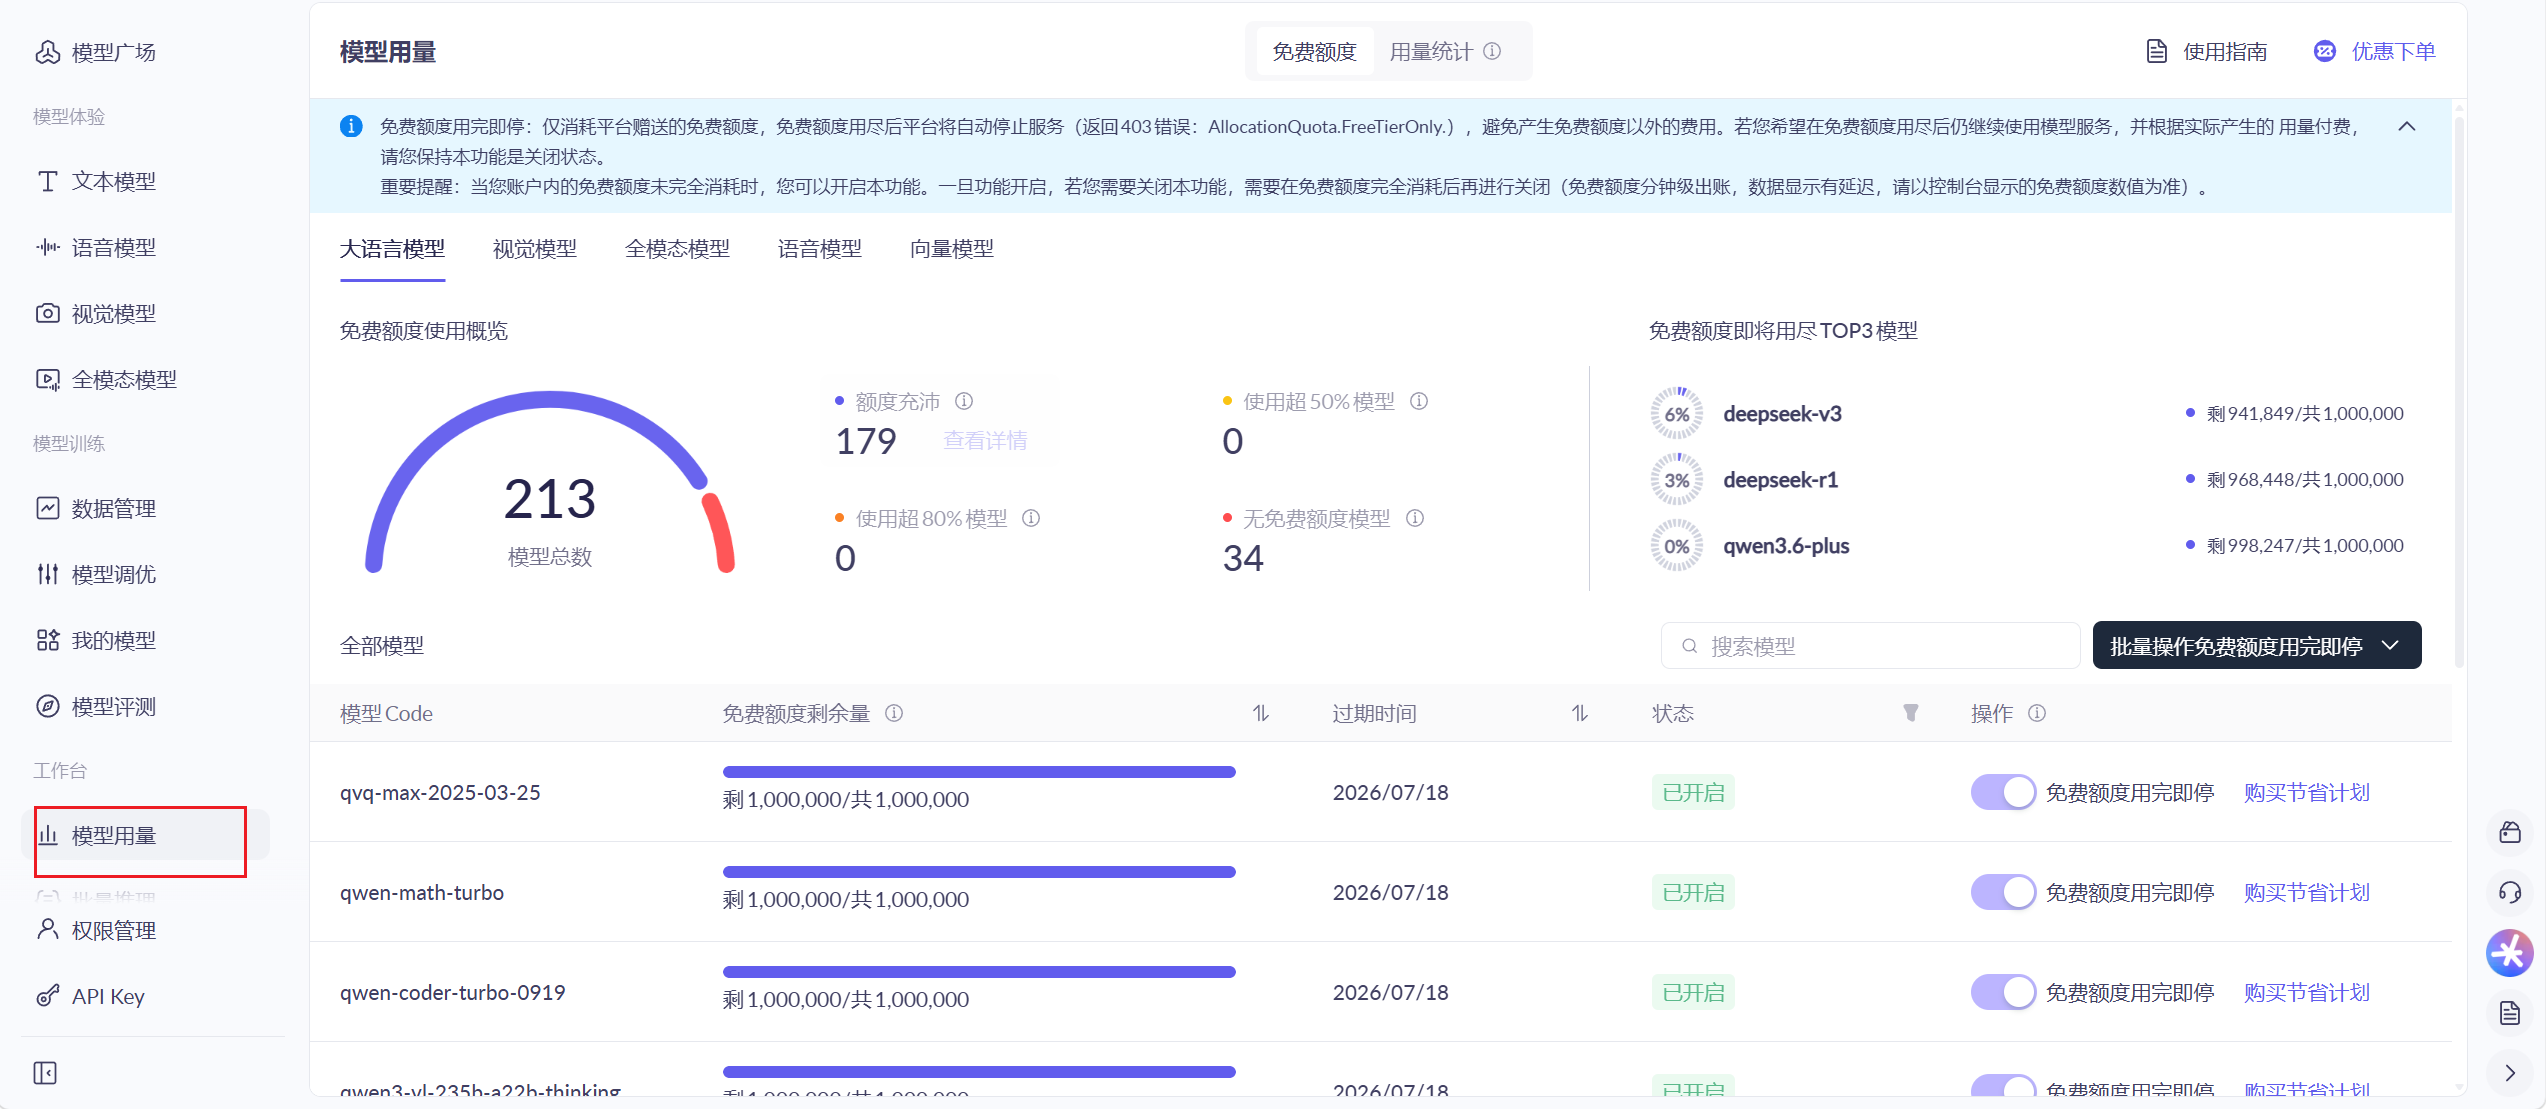Viewport: 2546px width, 1109px height.
Task: Click the 视觉模型 camera icon in sidebar
Action: (x=47, y=313)
